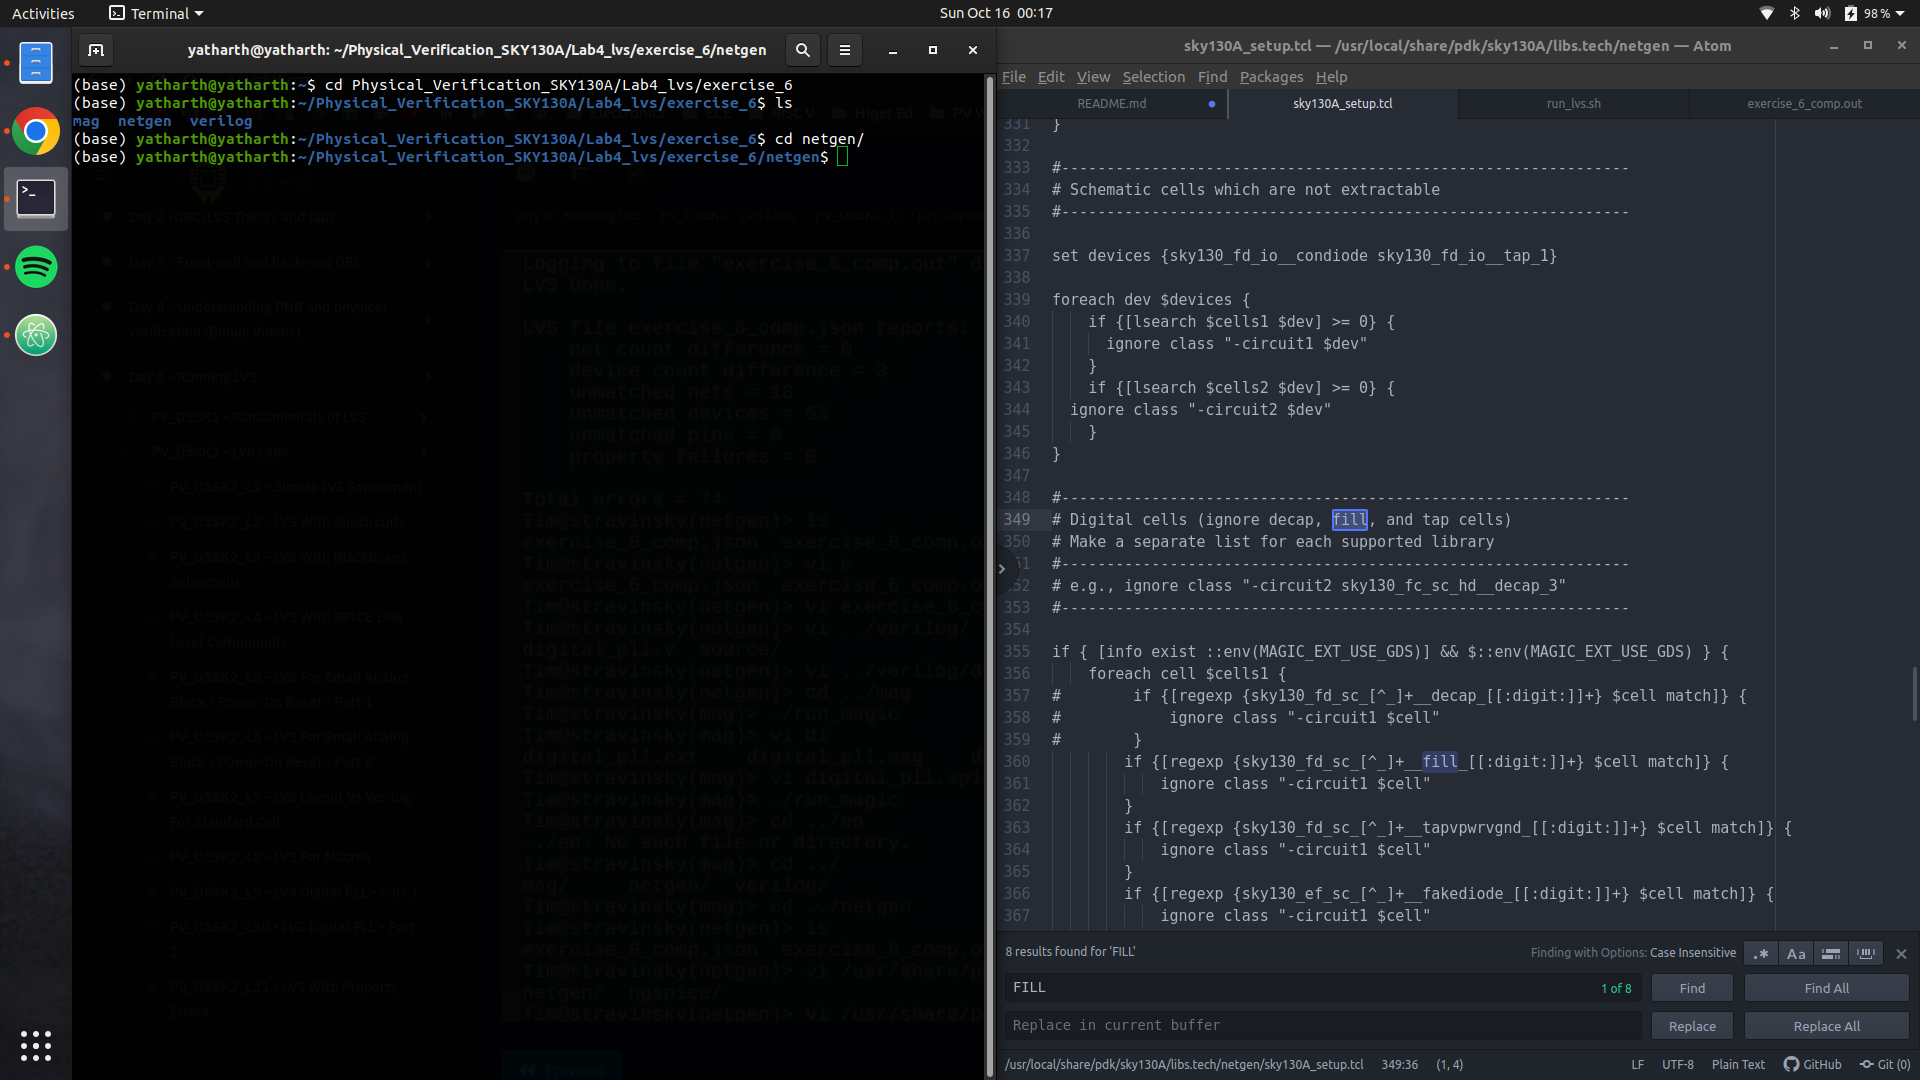1920x1080 pixels.
Task: Click Bluetooth icon in system tray
Action: (1795, 13)
